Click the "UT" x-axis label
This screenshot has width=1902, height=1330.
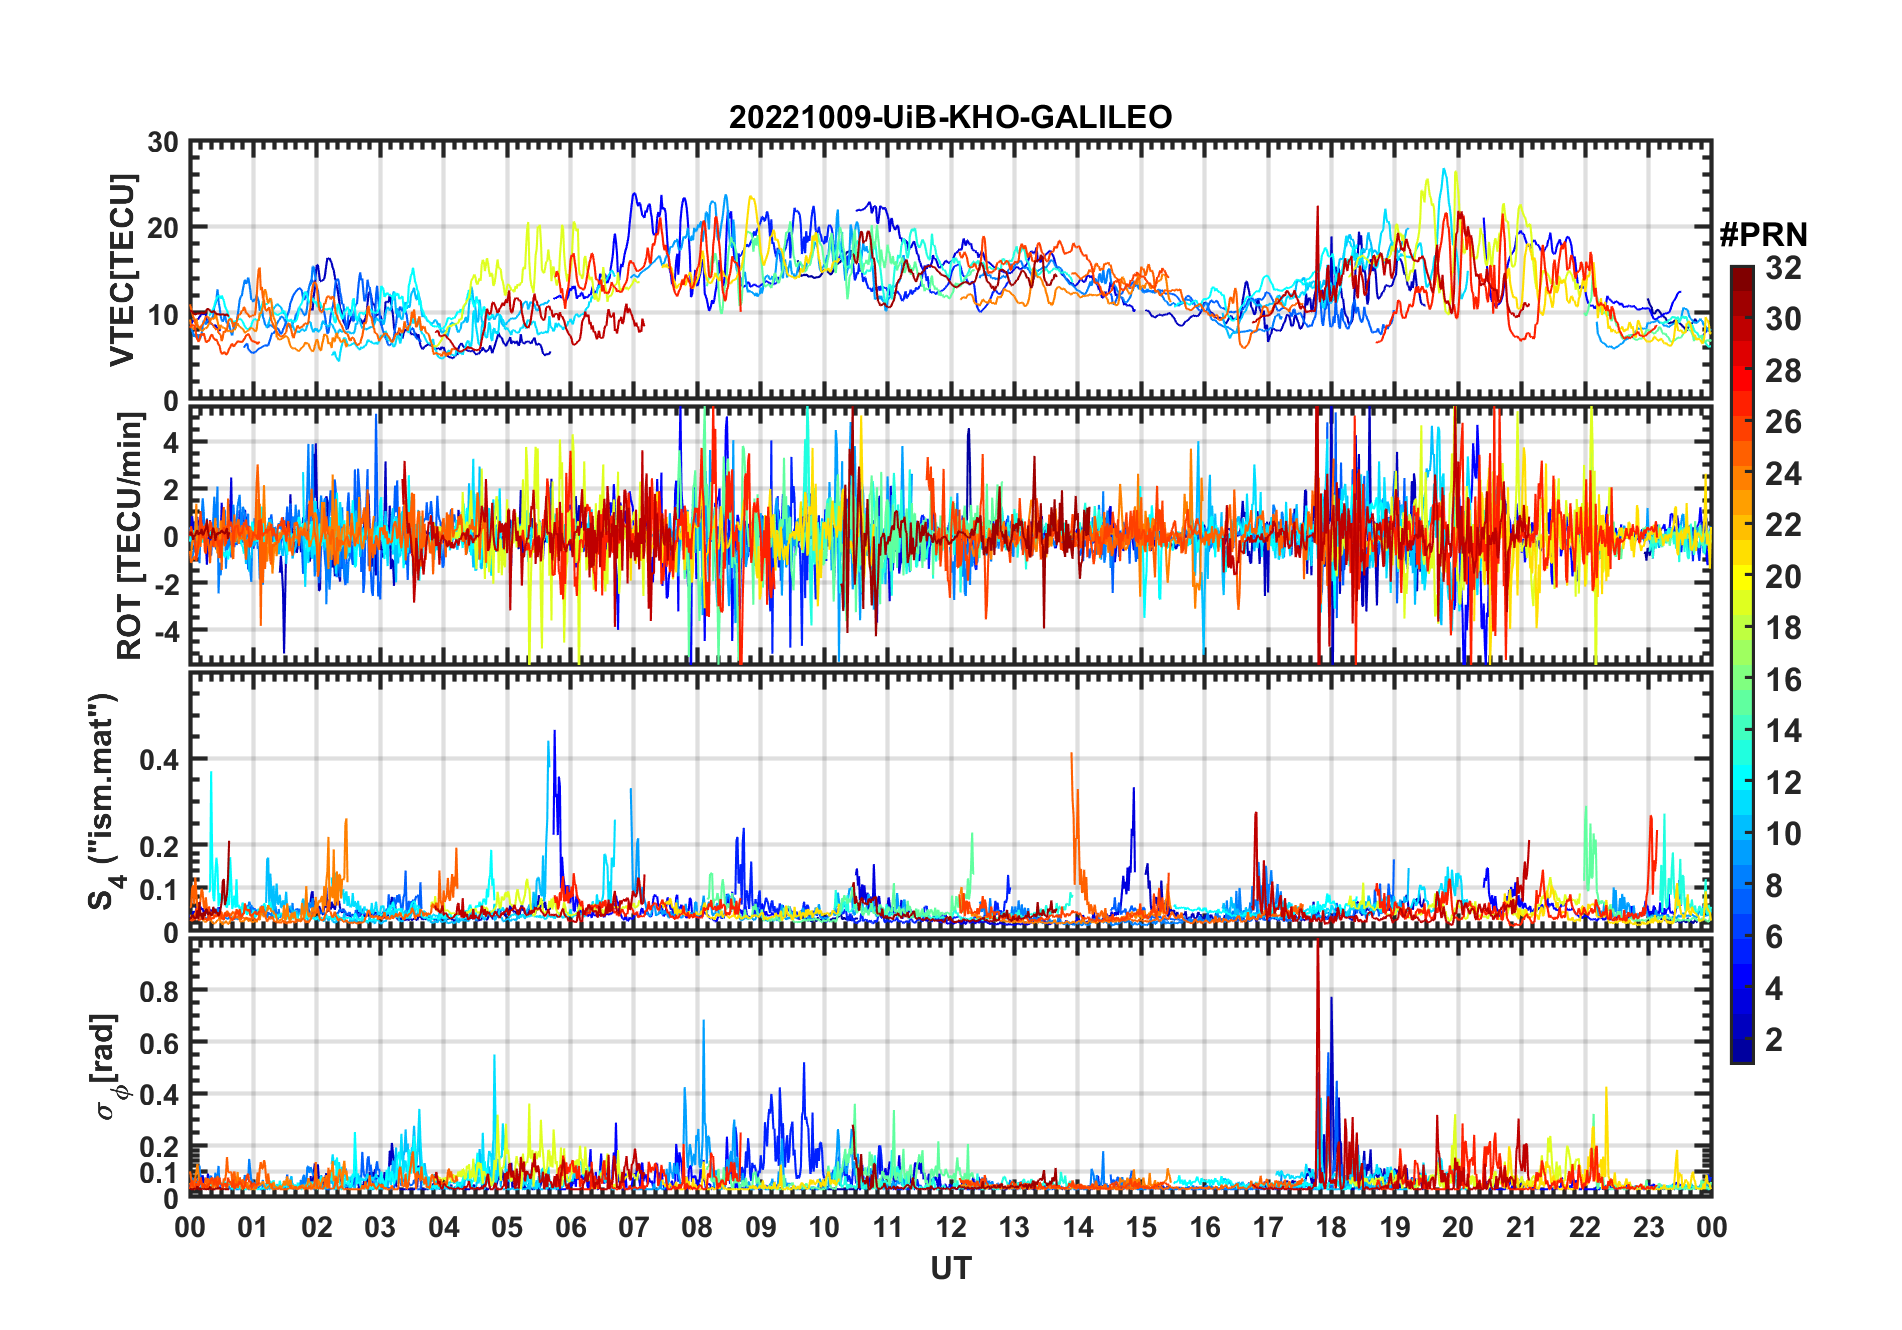pos(950,1268)
